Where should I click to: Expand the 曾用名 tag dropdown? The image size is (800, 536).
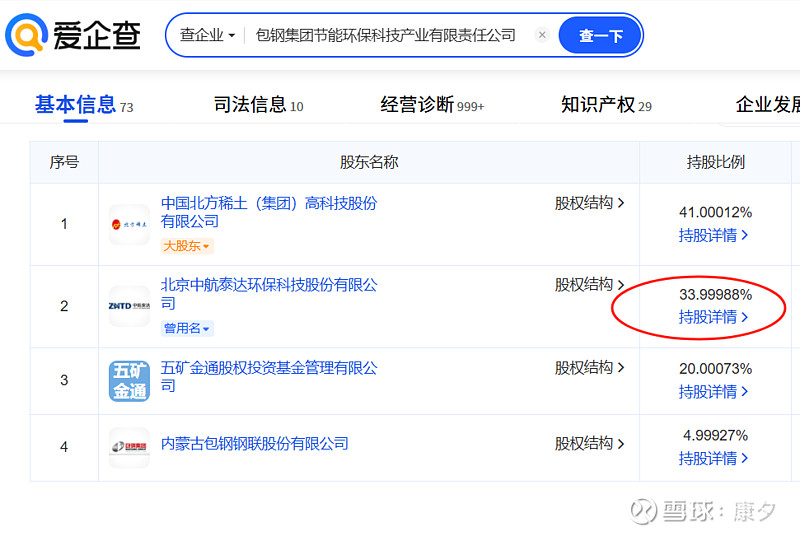(187, 328)
